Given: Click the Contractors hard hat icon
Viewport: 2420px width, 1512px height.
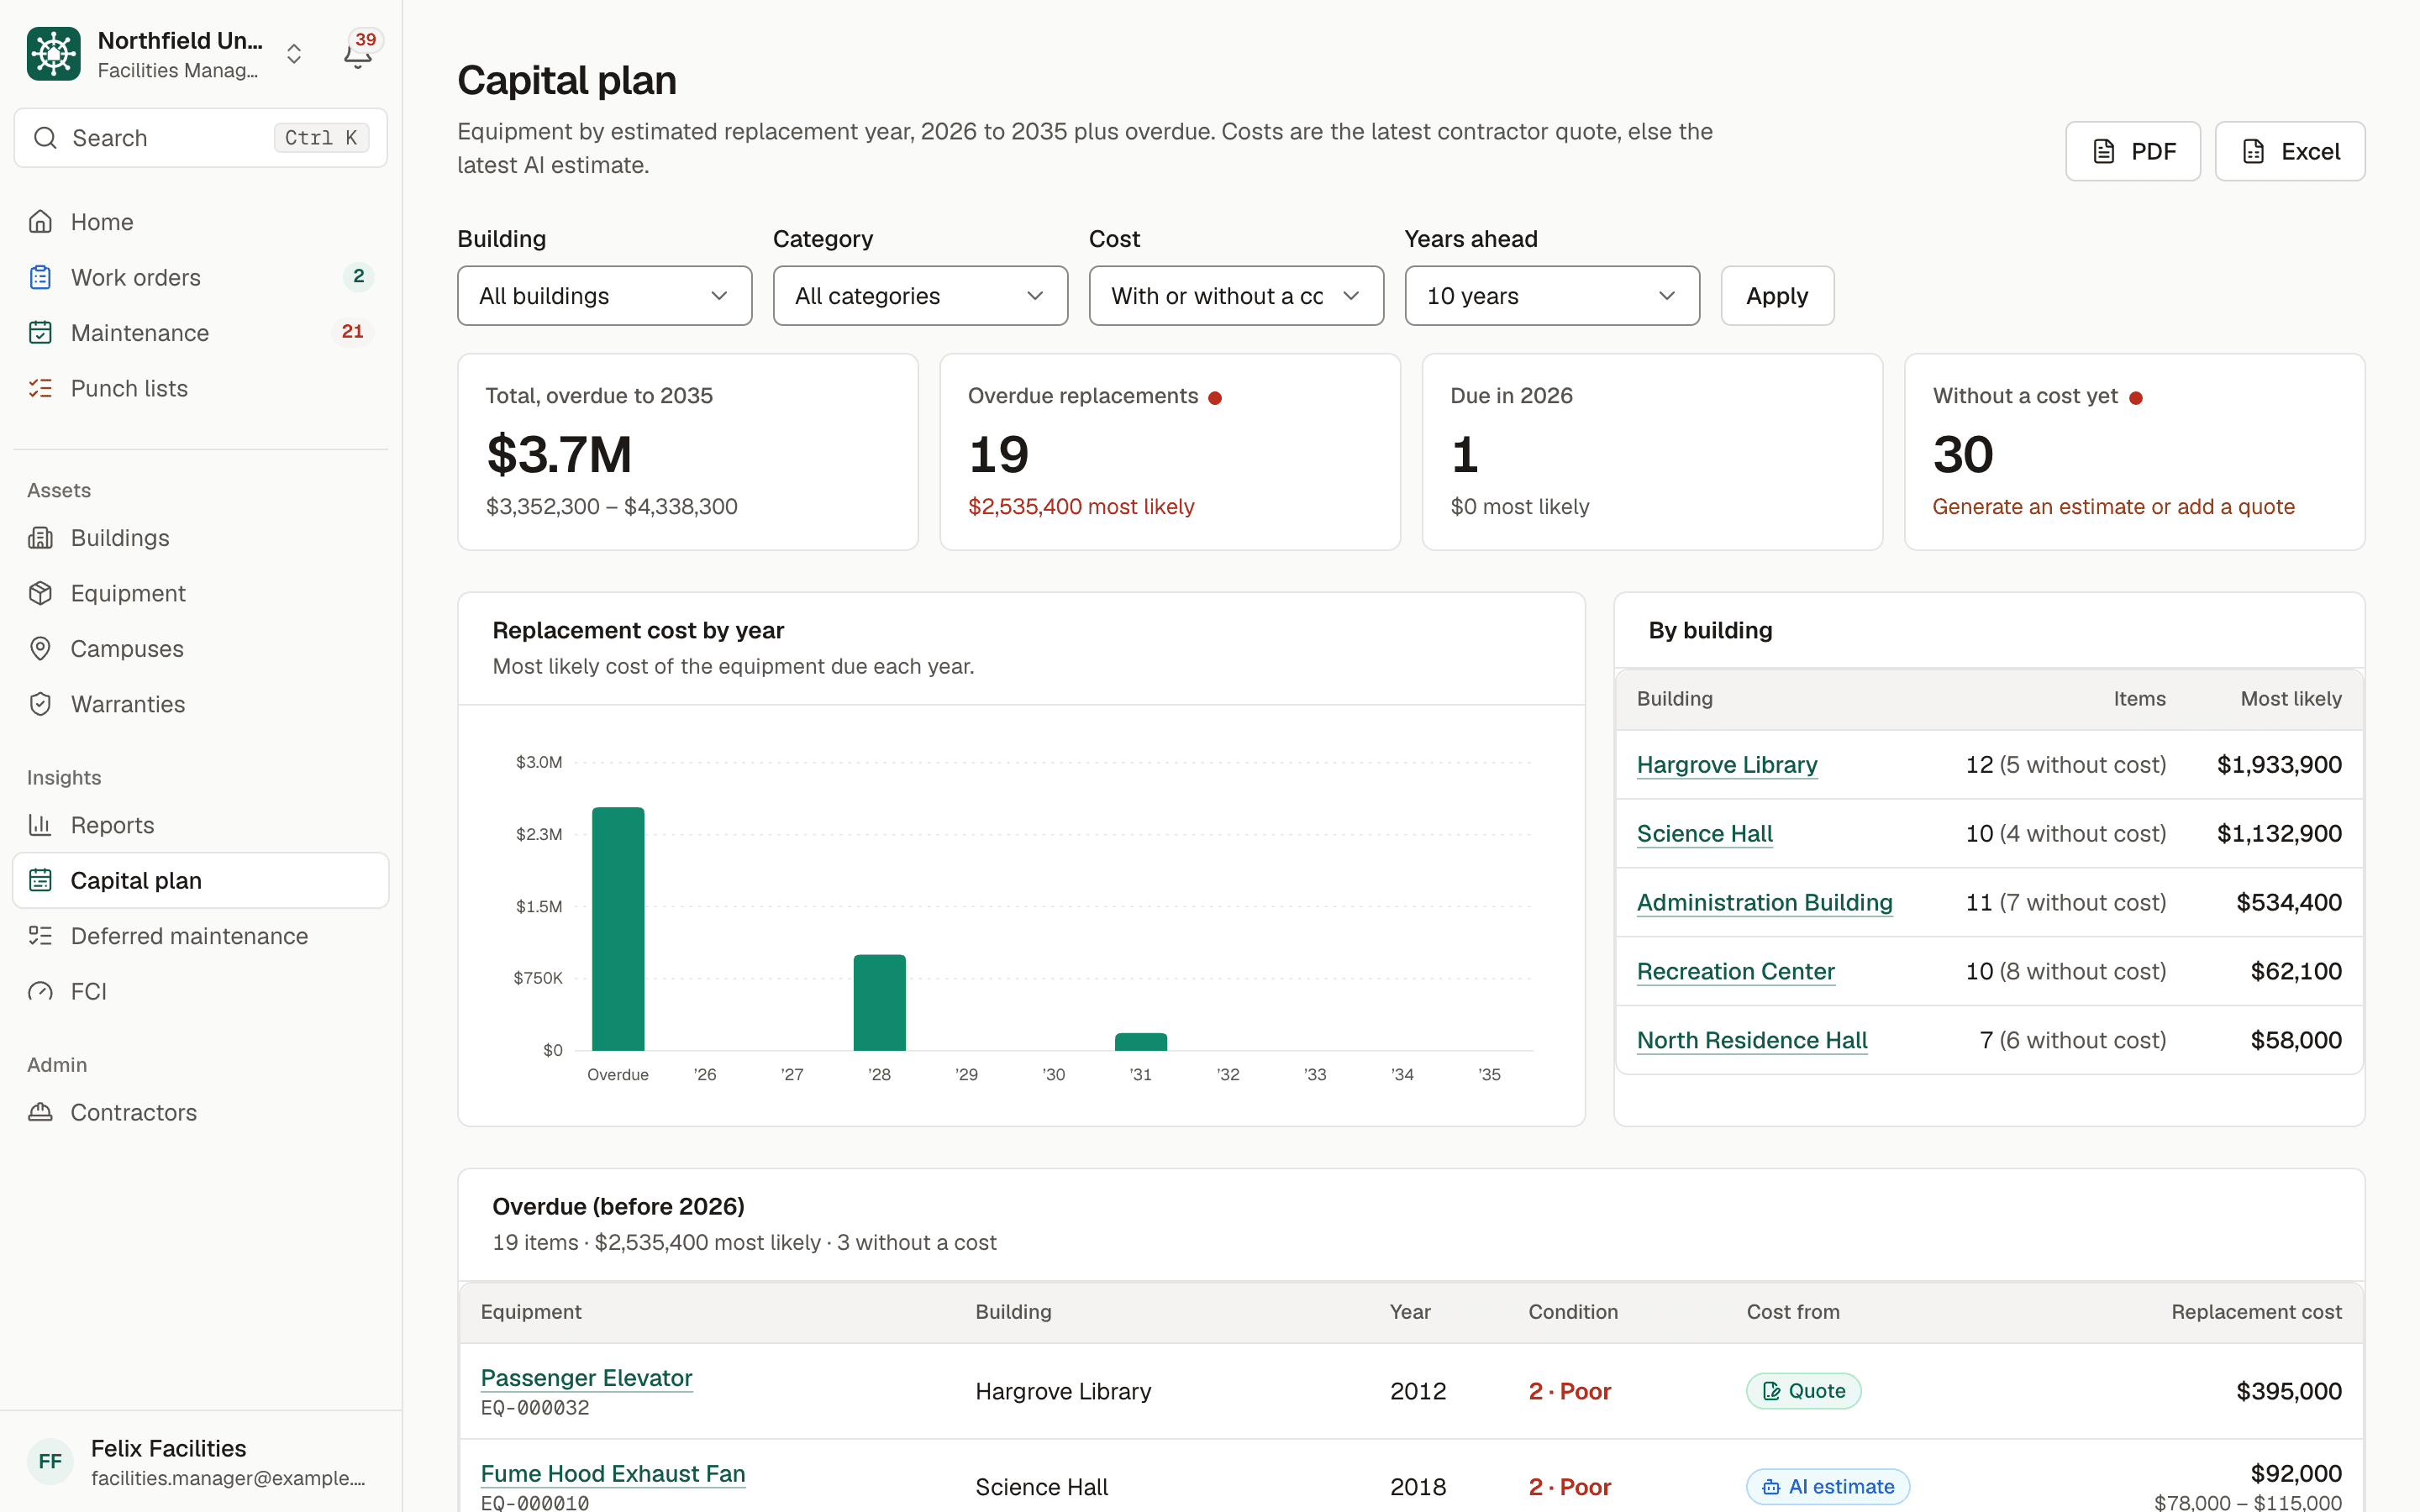Looking at the screenshot, I should 40,1112.
